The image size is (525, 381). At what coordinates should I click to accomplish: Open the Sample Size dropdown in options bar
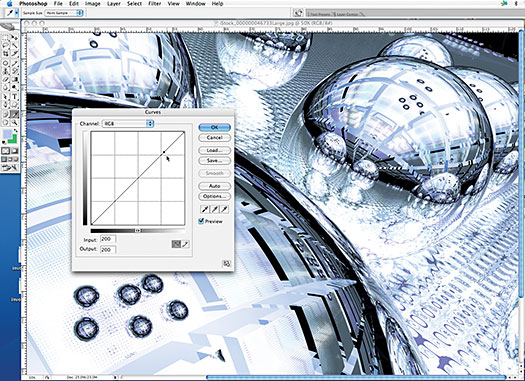click(x=65, y=13)
